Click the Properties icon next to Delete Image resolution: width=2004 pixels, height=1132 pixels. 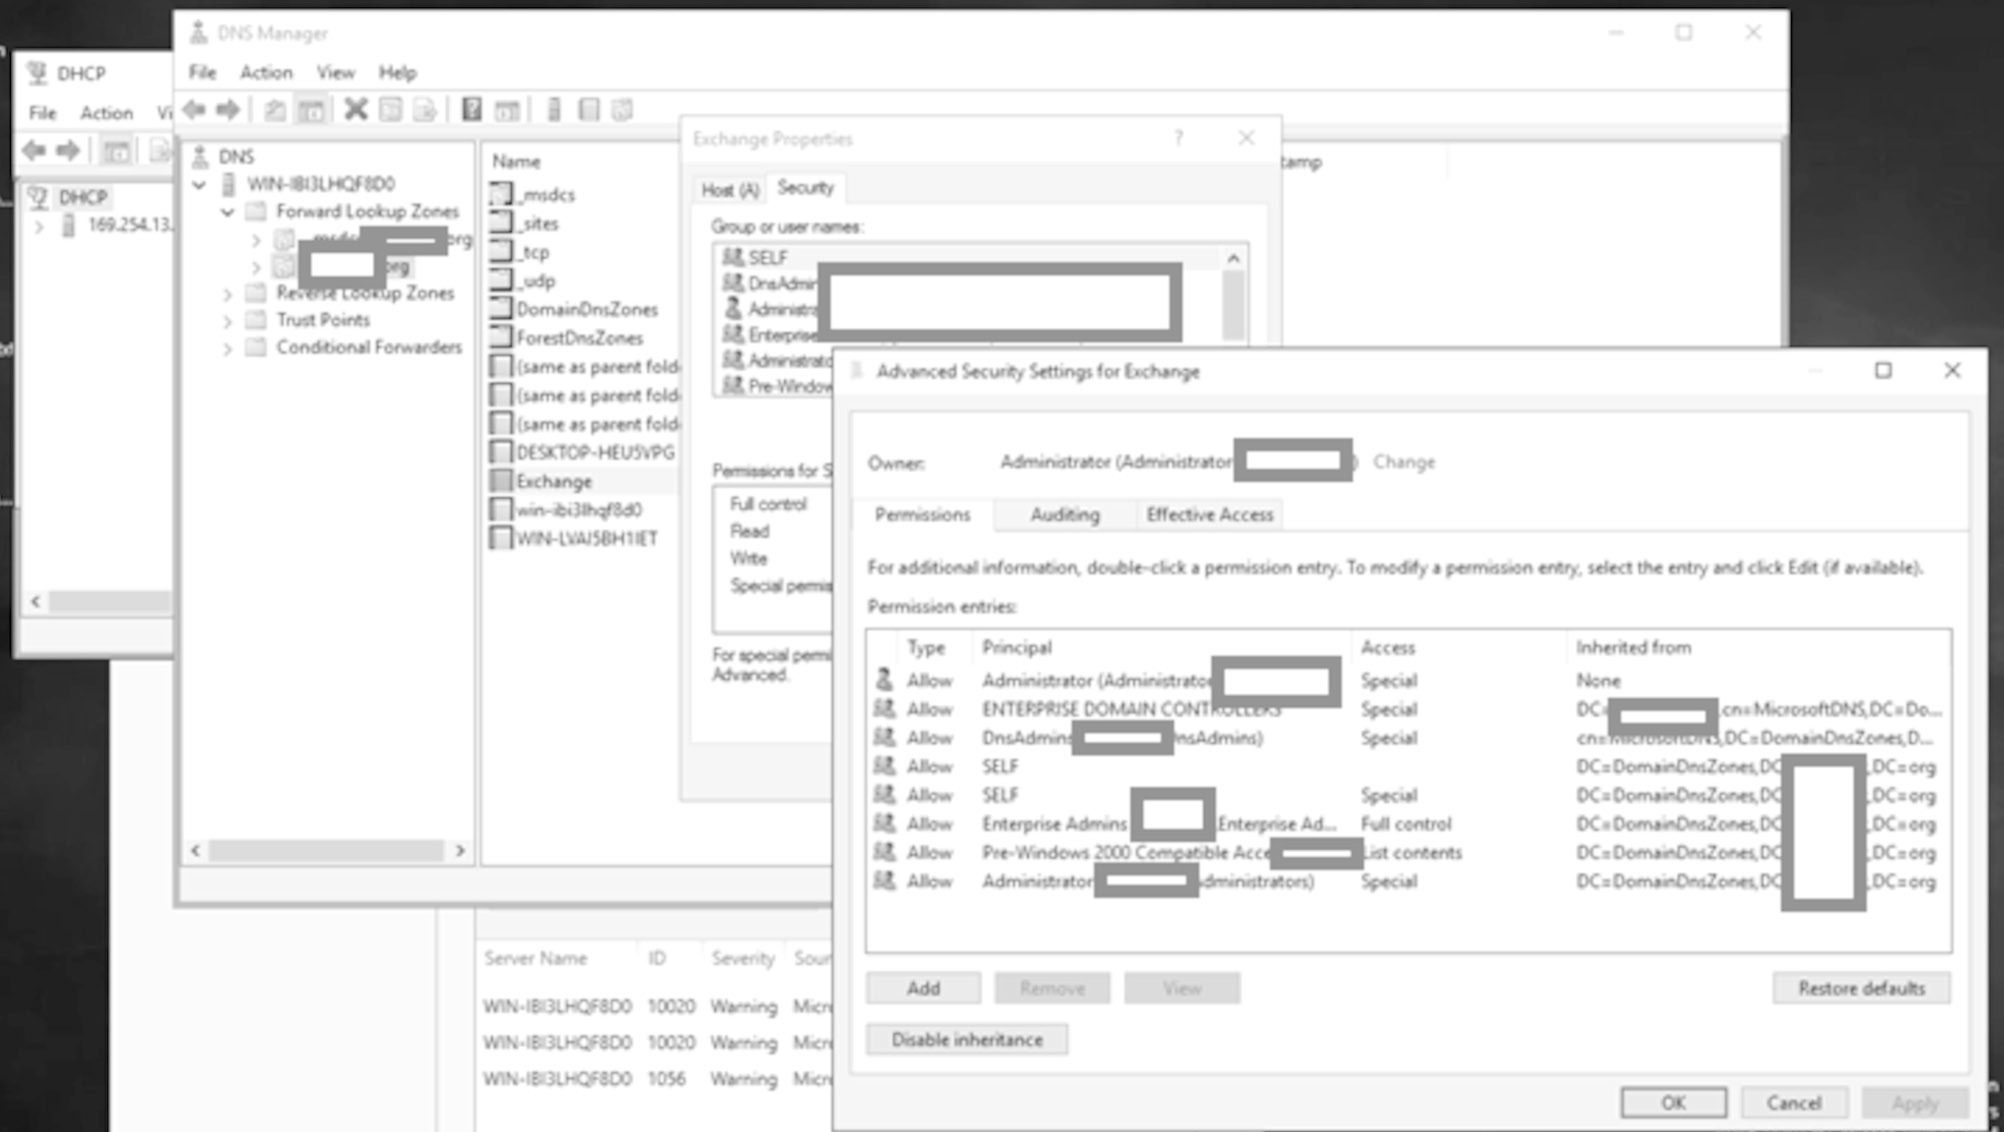390,110
